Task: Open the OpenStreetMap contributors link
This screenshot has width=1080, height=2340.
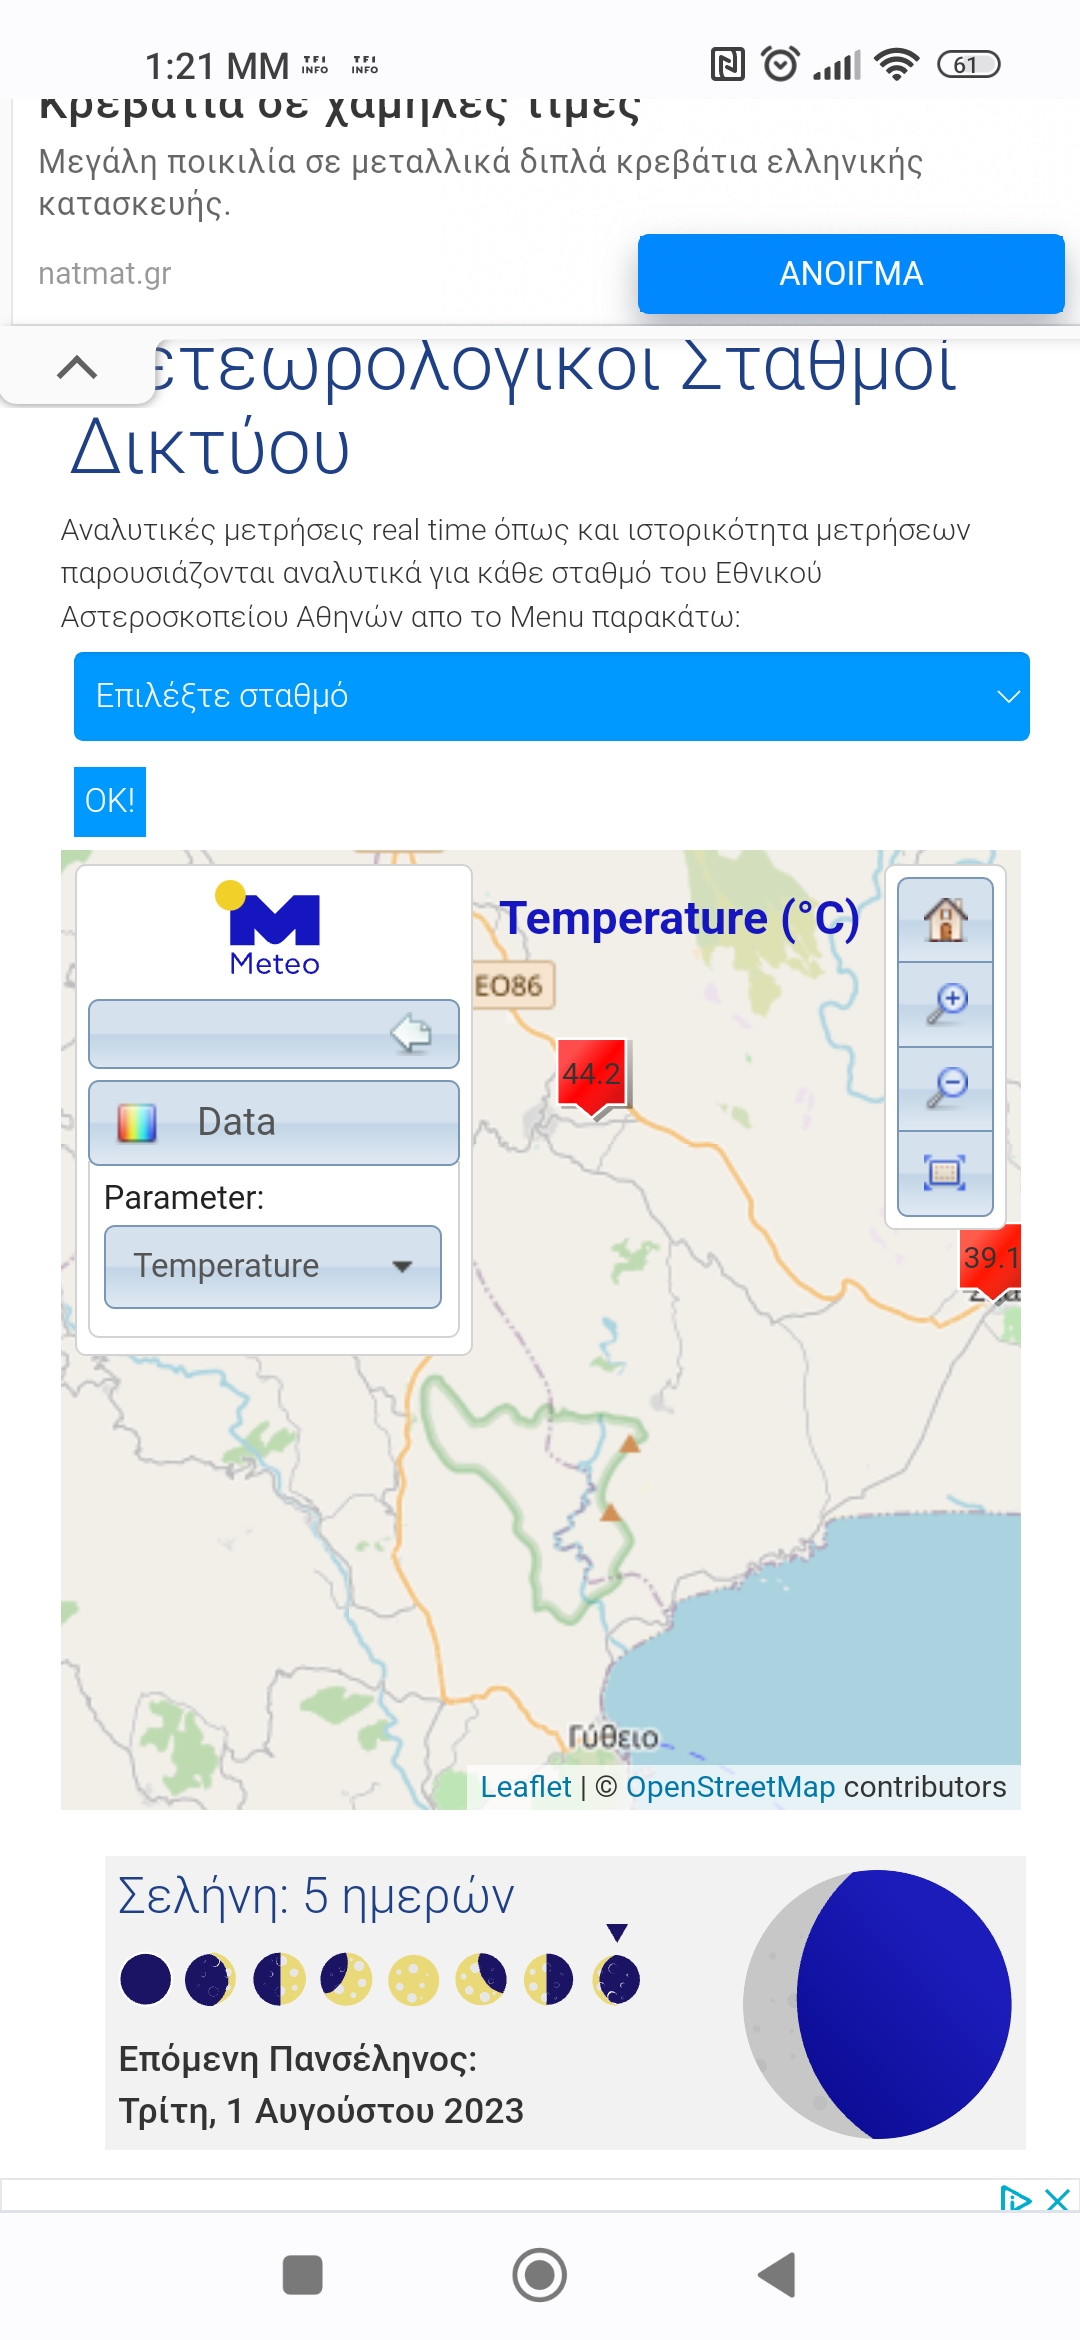Action: click(730, 1787)
